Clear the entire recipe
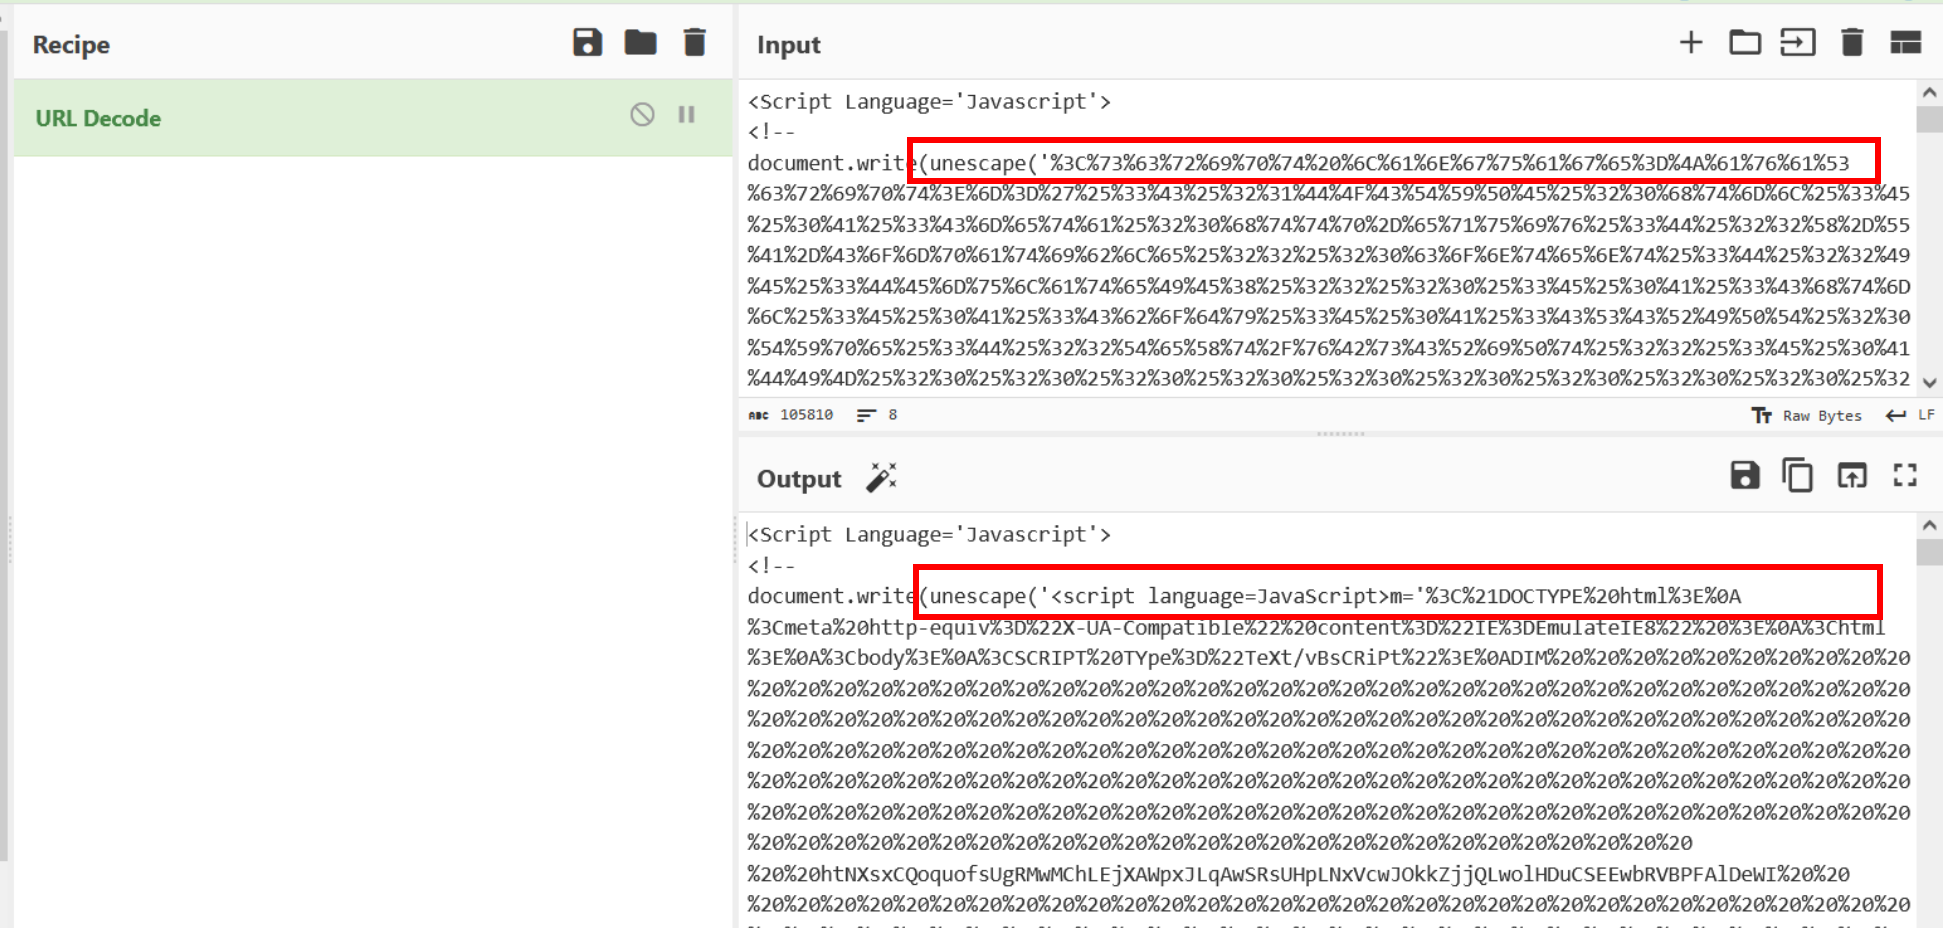 [x=694, y=42]
